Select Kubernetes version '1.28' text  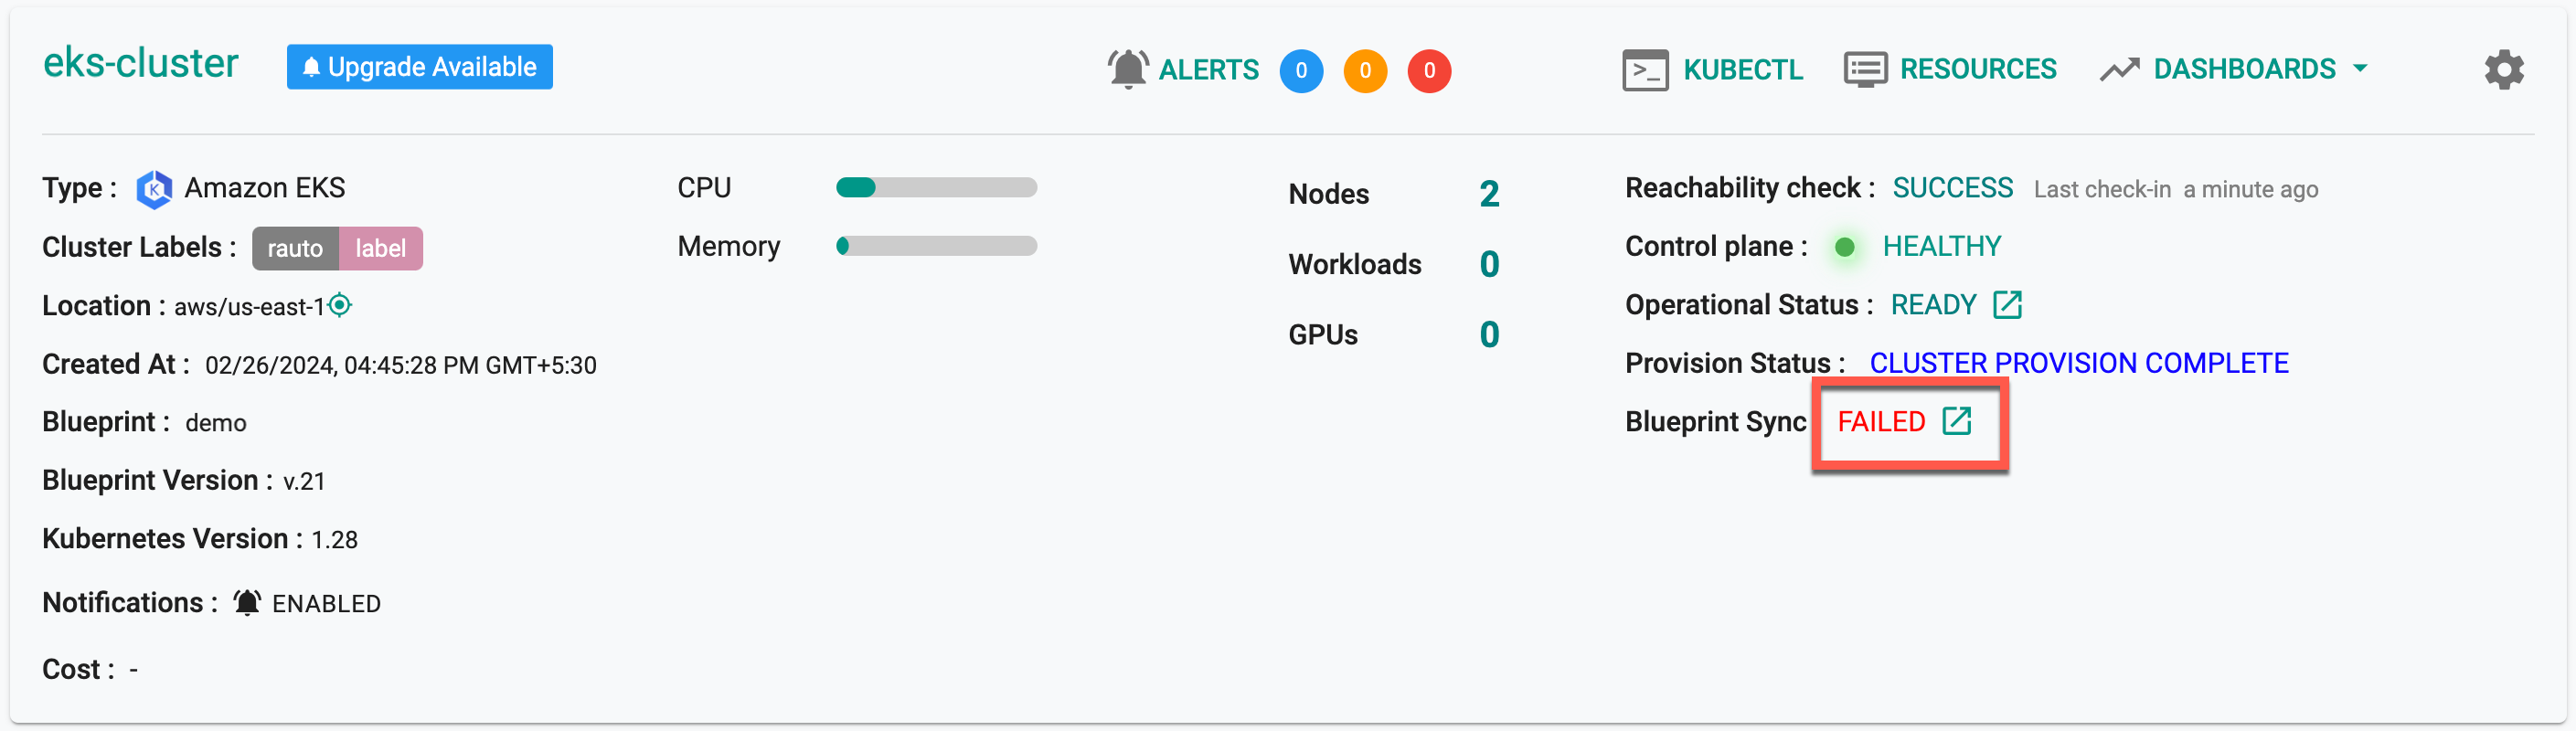coord(334,540)
